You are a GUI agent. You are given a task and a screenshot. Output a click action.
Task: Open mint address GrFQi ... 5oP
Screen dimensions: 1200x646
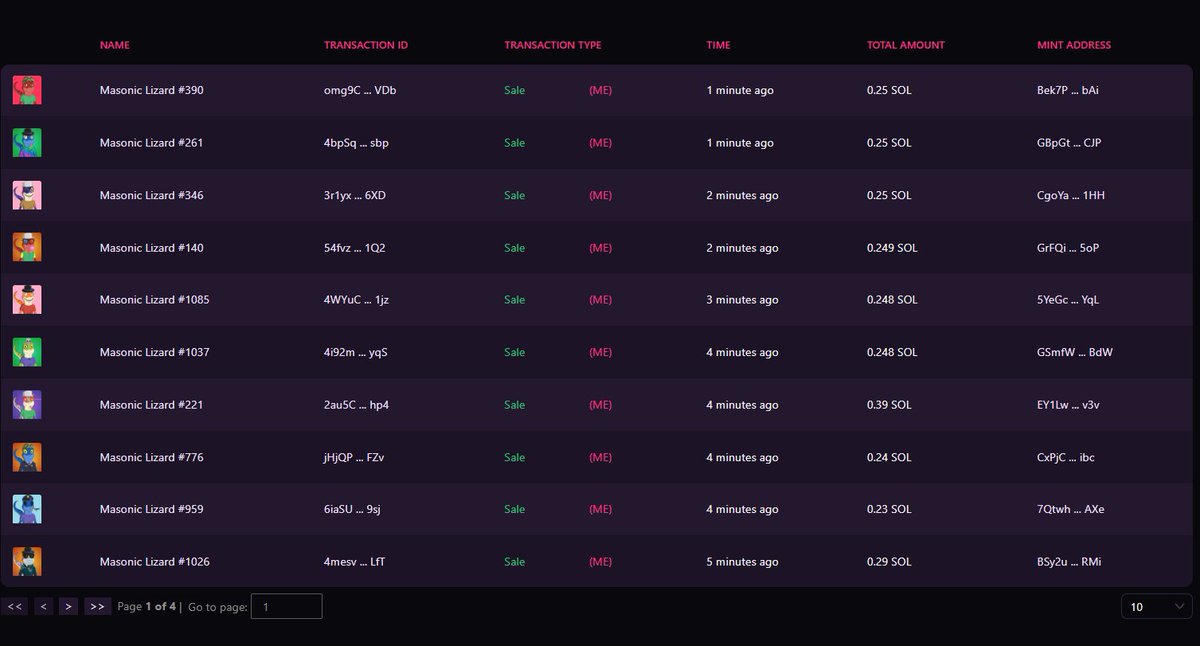[x=1069, y=248]
